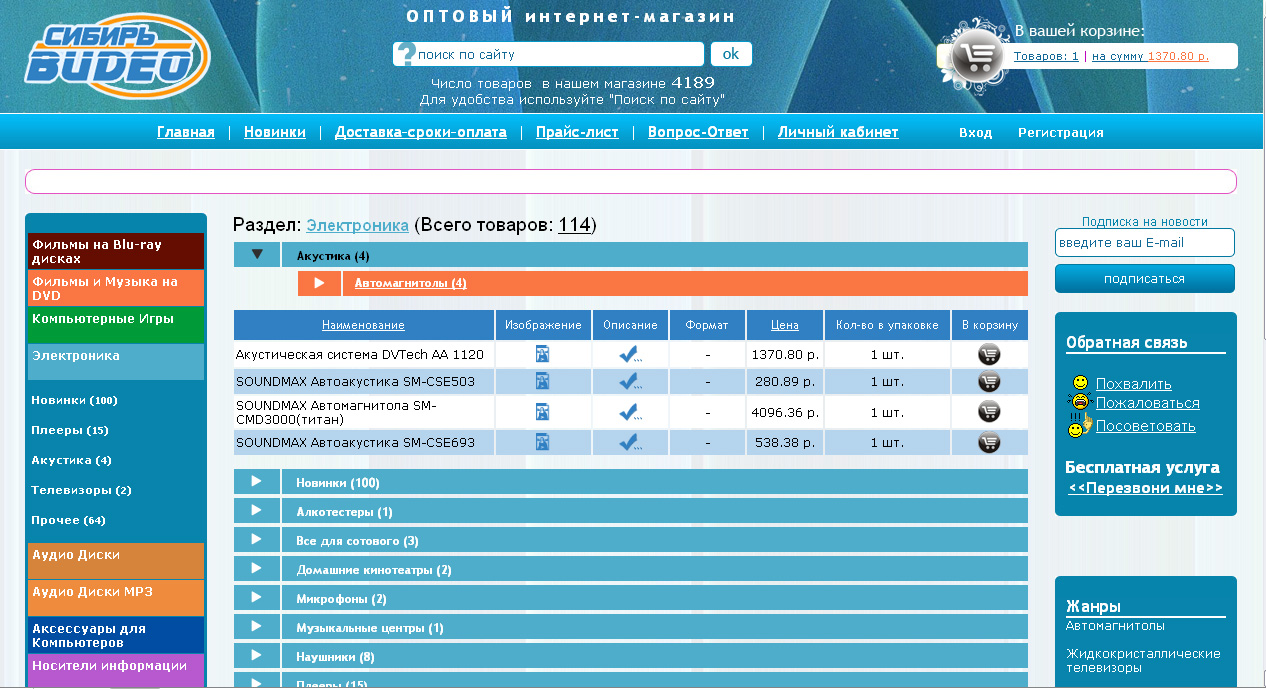The image size is (1266, 689).
Task: View description of SOUNDMAX Автоакустика SM-CSE693
Action: pyautogui.click(x=630, y=442)
